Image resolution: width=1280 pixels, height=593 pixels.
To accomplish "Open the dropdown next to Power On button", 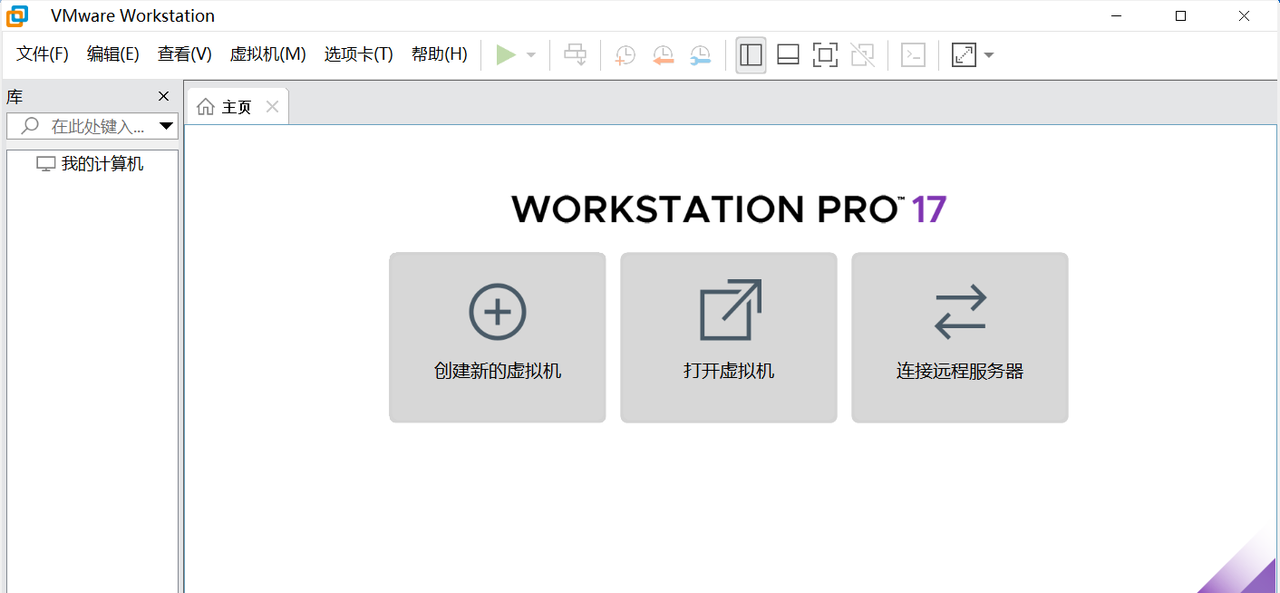I will coord(528,55).
